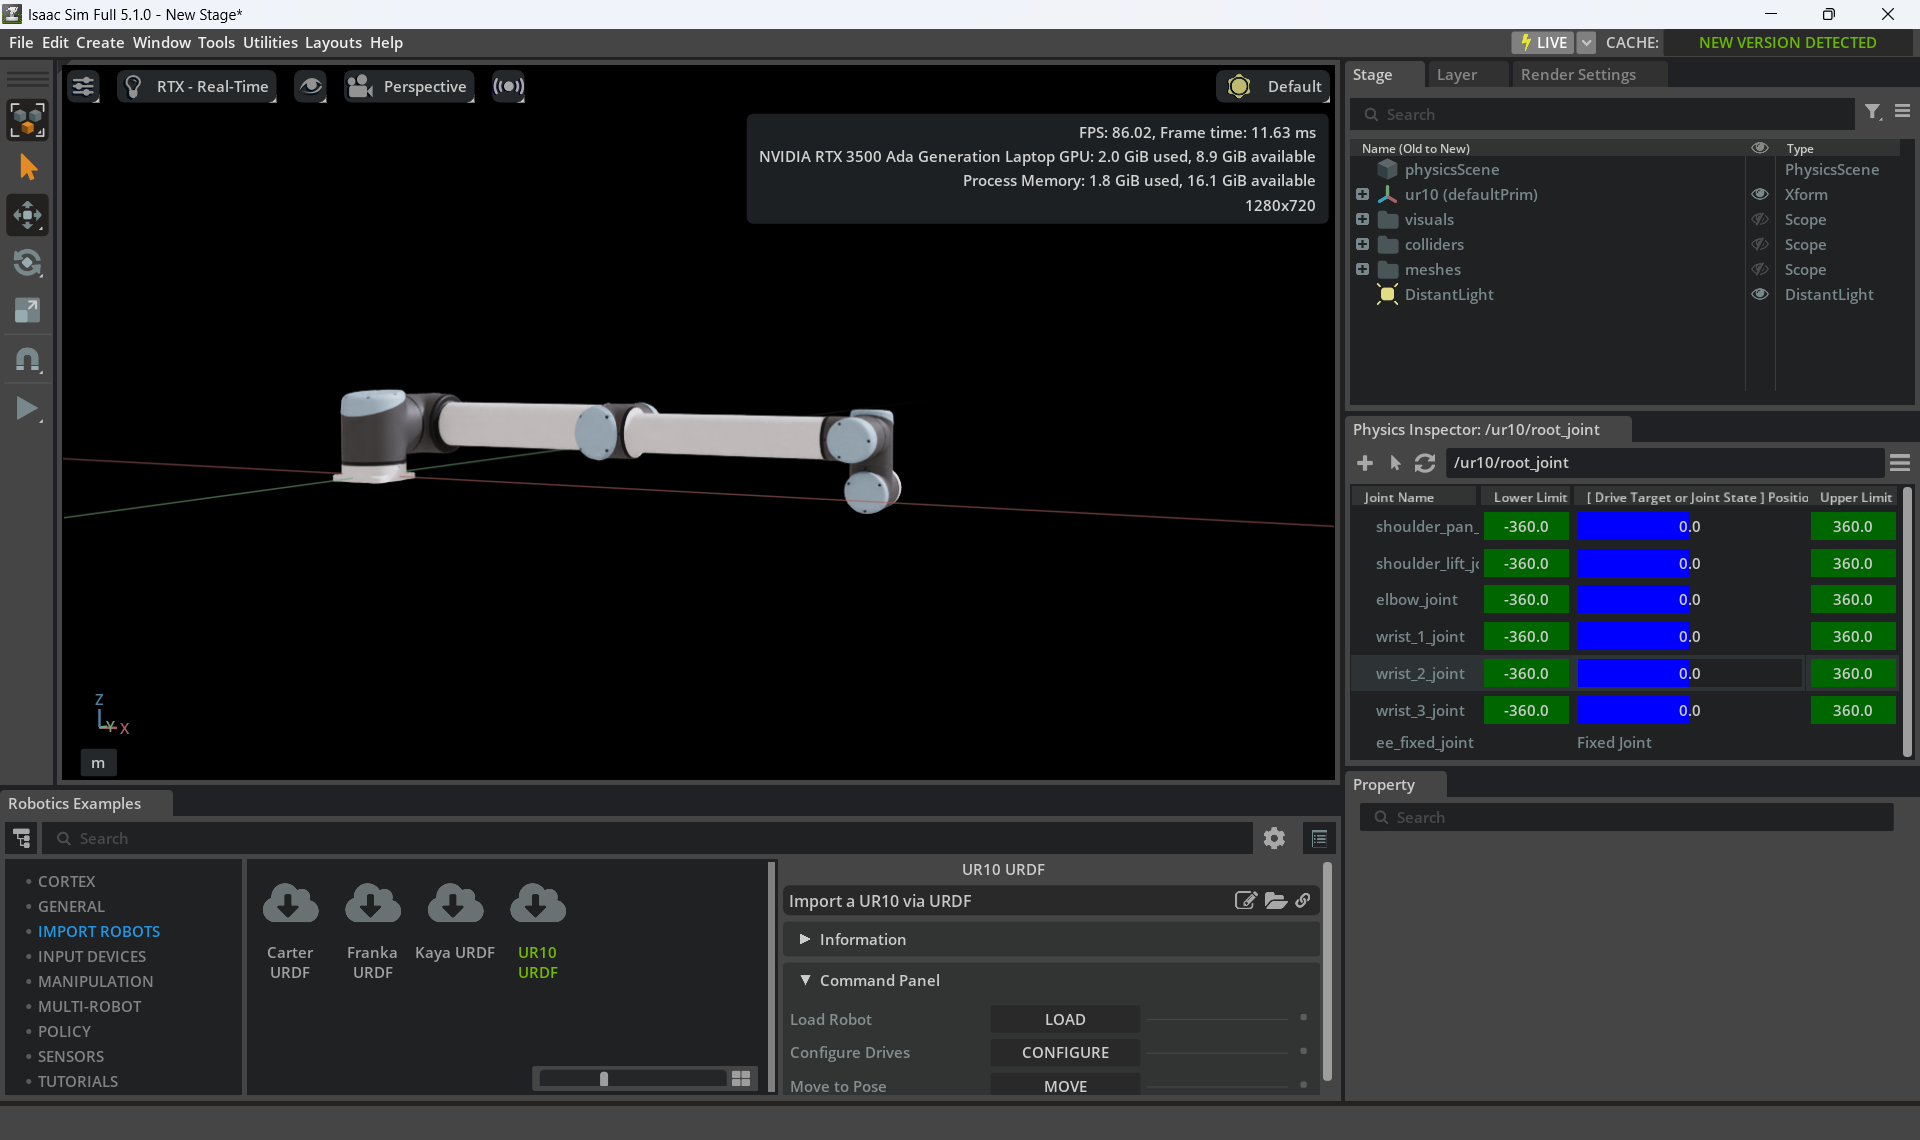Click the refresh icon in Physics Inspector
Screen dimensions: 1920x1140
click(x=1425, y=463)
